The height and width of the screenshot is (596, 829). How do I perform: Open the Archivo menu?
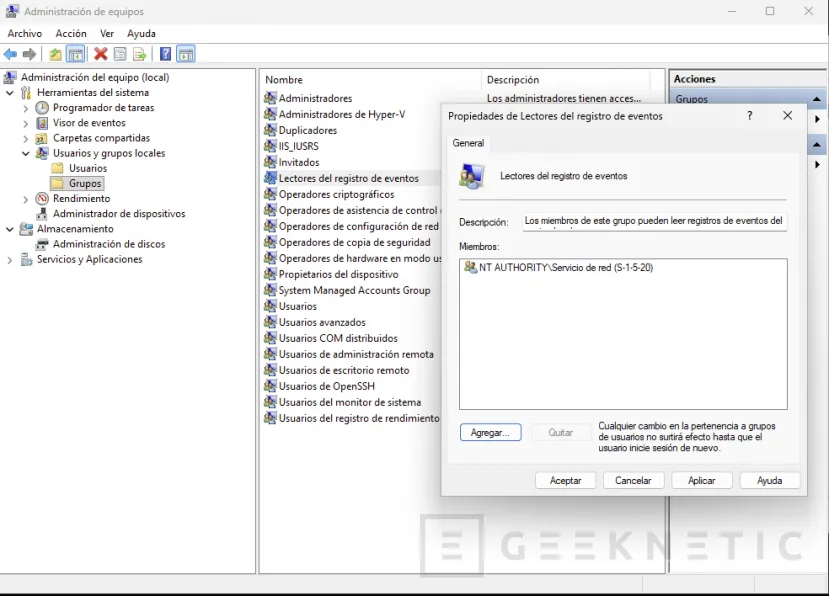[x=24, y=33]
